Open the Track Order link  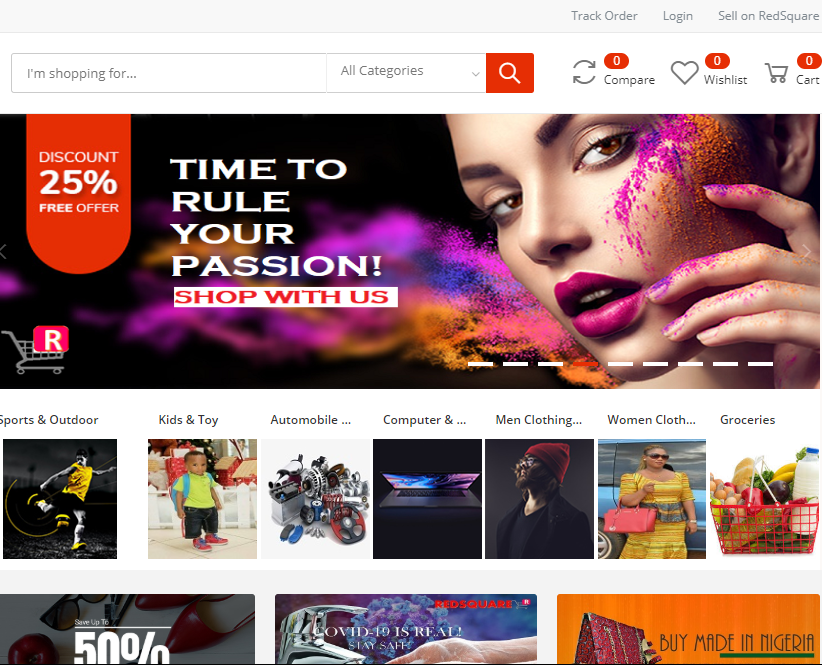[x=604, y=16]
